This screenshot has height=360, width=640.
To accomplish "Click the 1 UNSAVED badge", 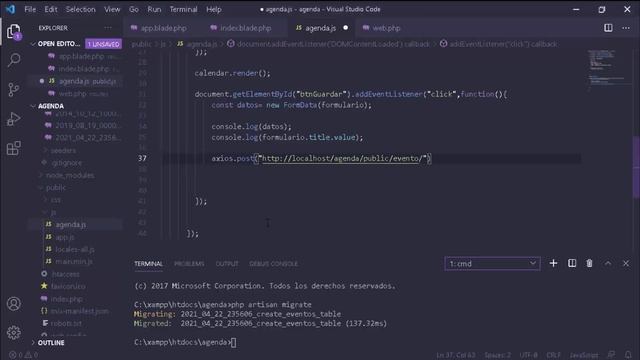I will point(104,44).
